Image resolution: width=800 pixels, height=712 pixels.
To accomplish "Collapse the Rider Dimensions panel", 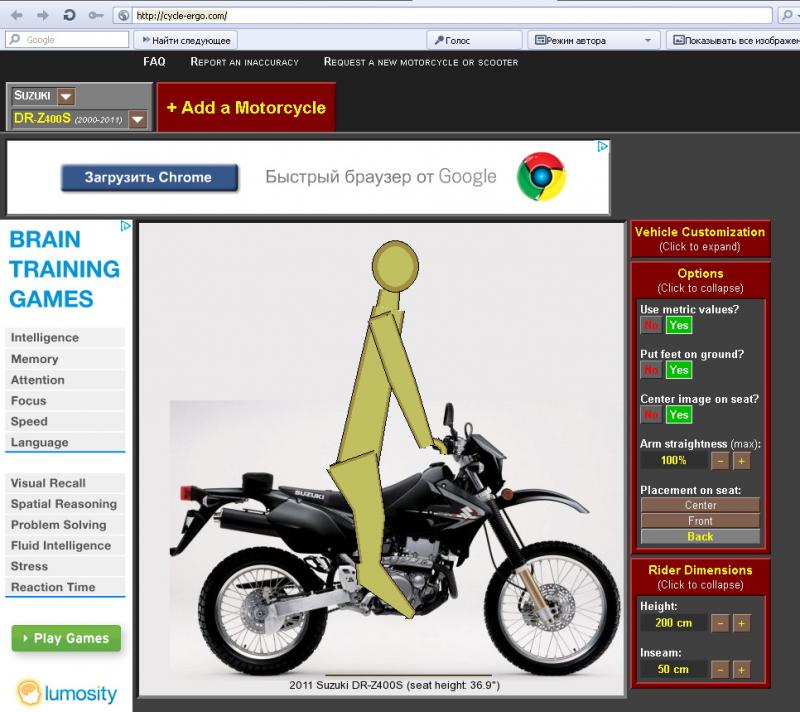I will coord(700,577).
